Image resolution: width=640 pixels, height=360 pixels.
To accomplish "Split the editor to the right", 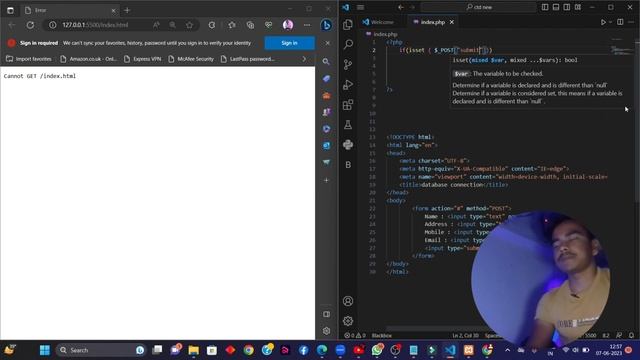I will tap(620, 22).
